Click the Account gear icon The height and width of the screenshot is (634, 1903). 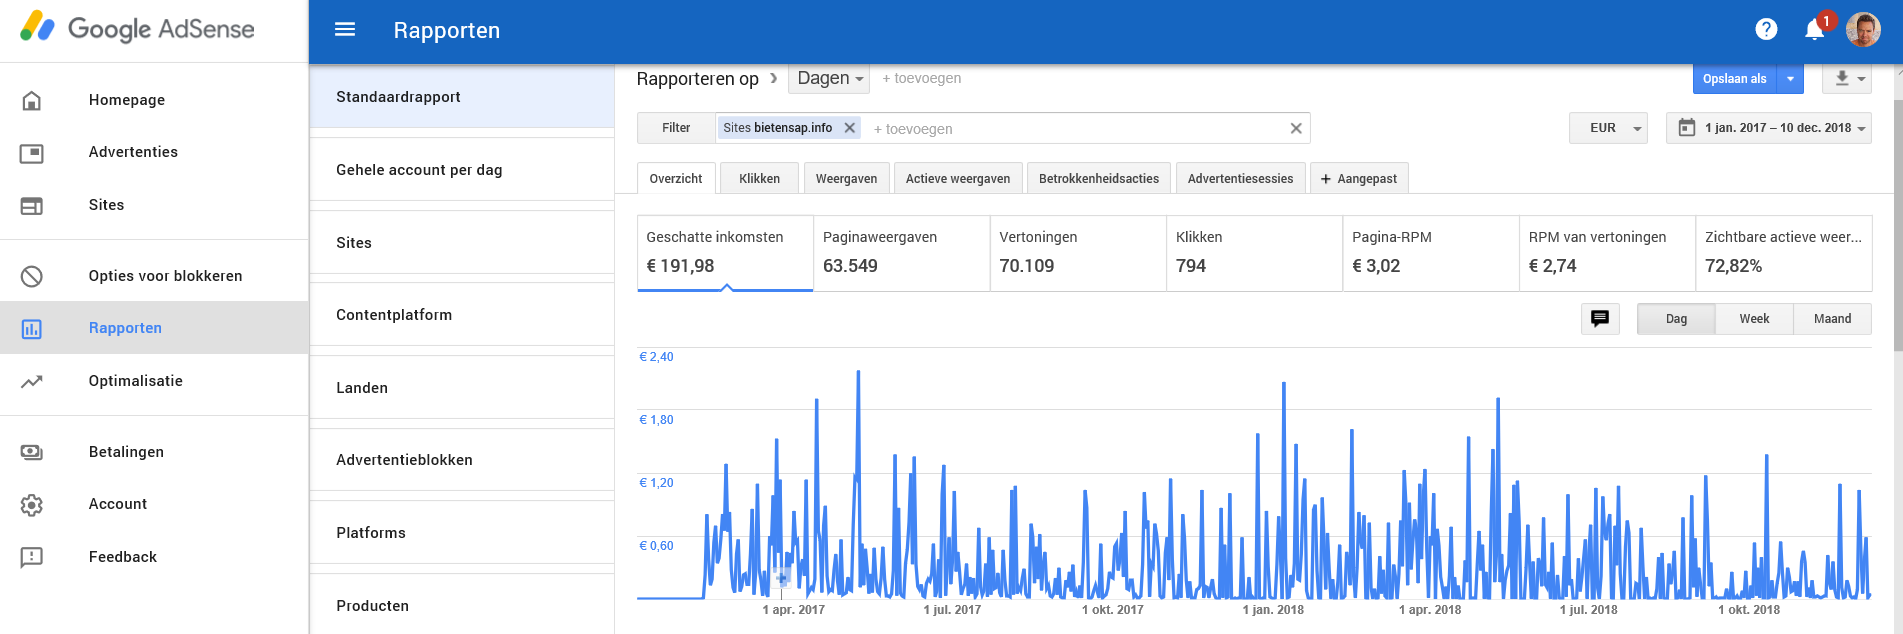32,505
